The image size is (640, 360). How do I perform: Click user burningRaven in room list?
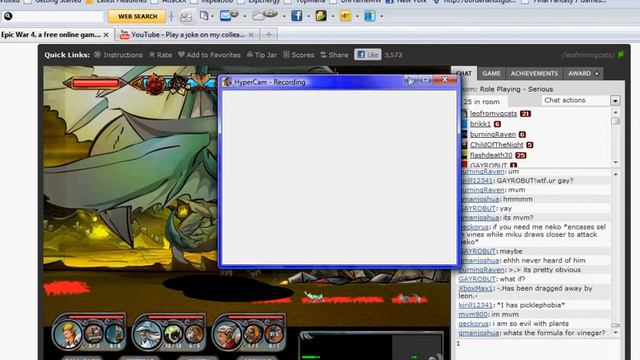click(493, 134)
